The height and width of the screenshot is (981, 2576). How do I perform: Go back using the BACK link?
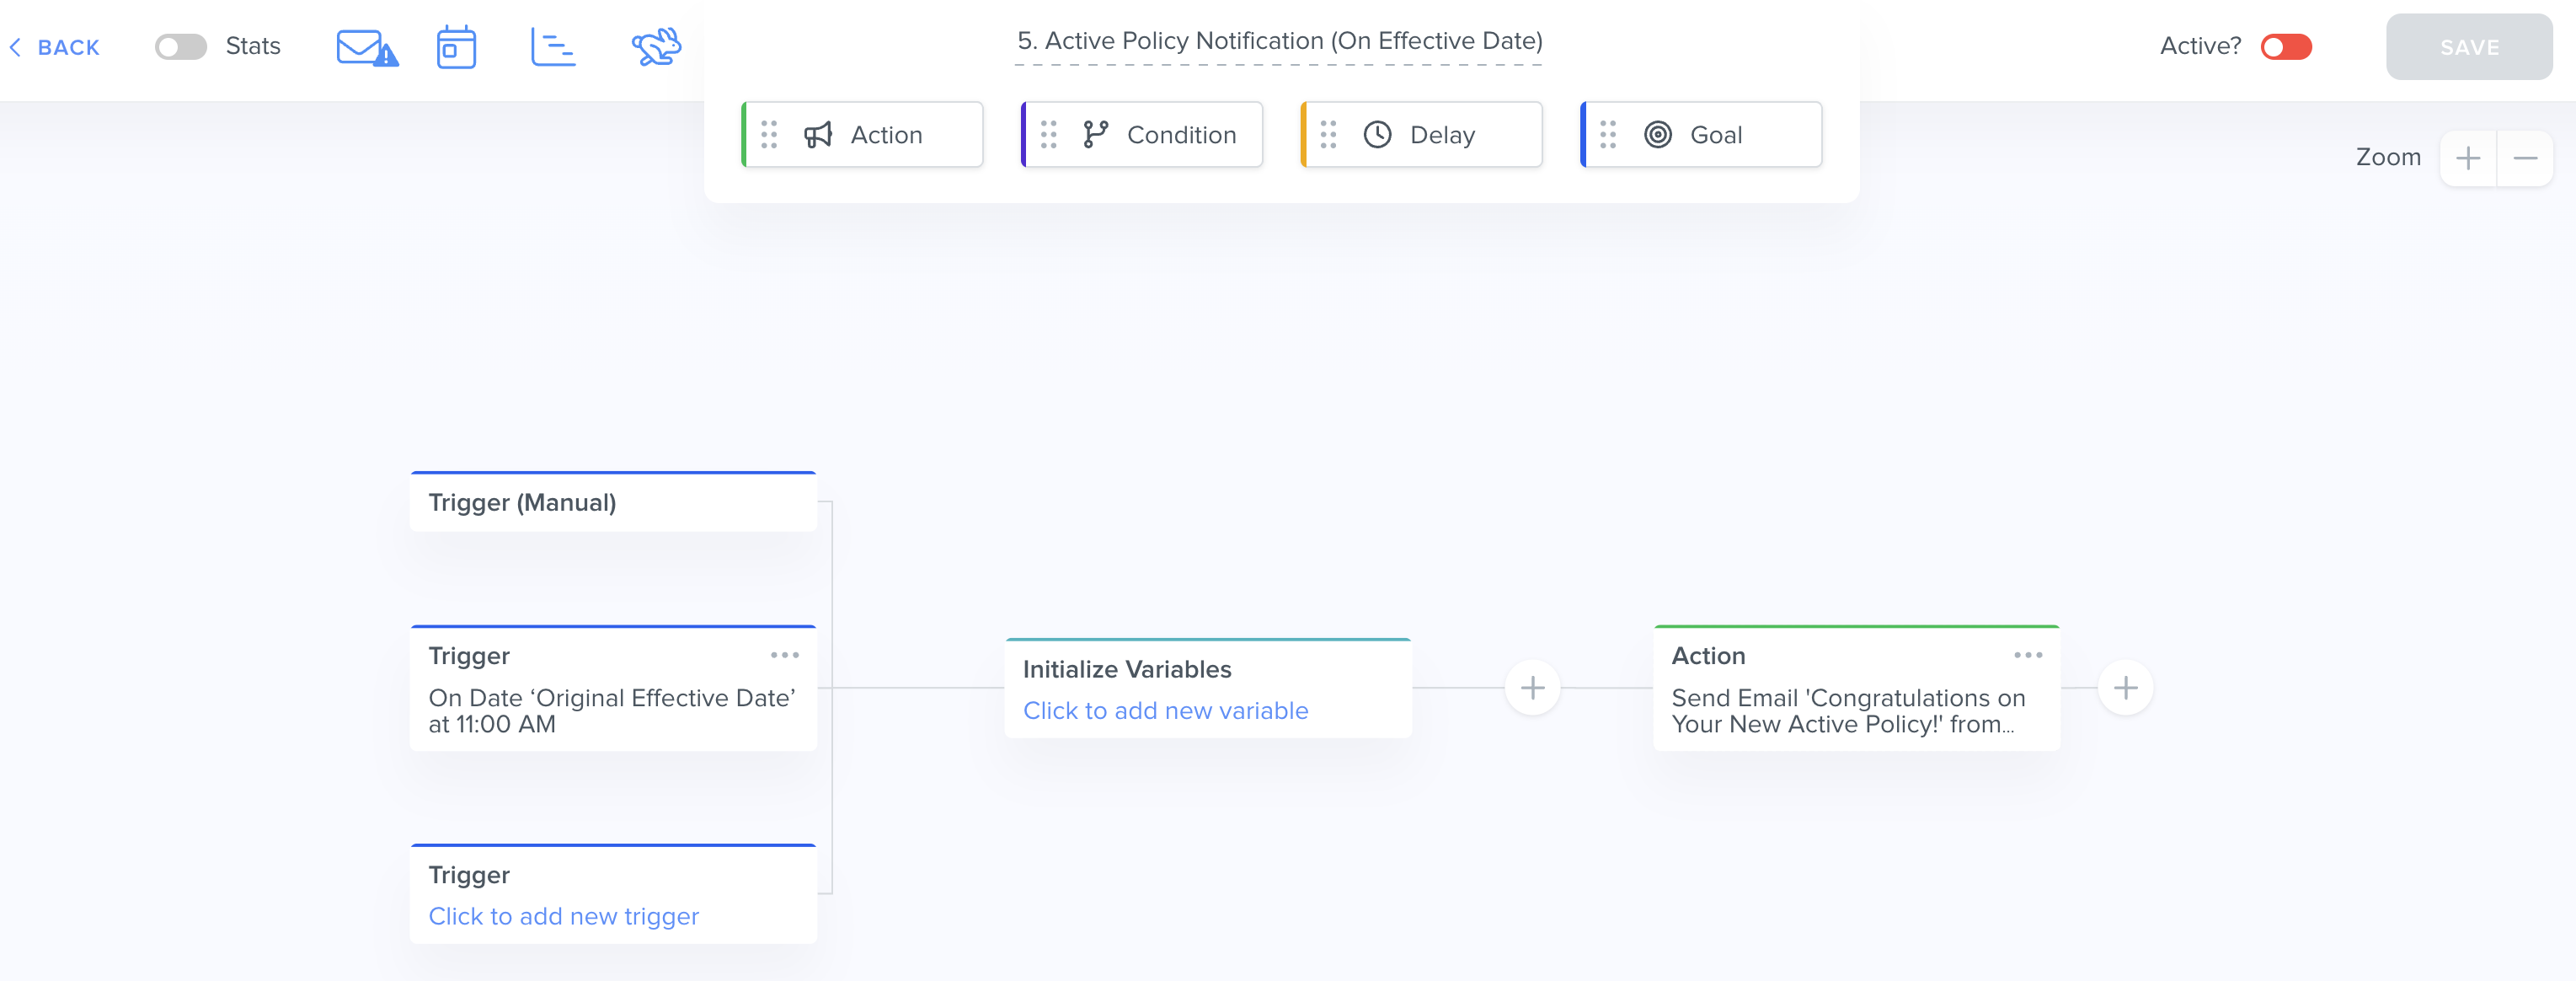[56, 47]
